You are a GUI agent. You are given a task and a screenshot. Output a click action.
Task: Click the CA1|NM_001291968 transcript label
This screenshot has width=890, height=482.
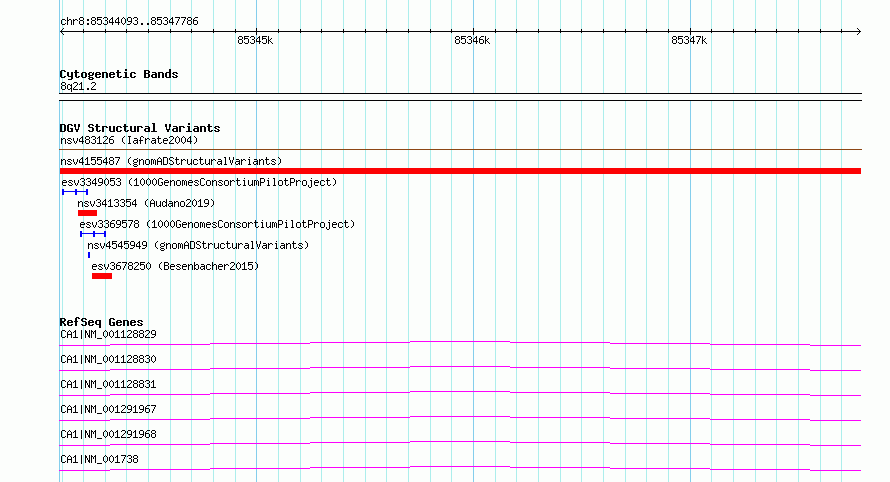pyautogui.click(x=108, y=434)
